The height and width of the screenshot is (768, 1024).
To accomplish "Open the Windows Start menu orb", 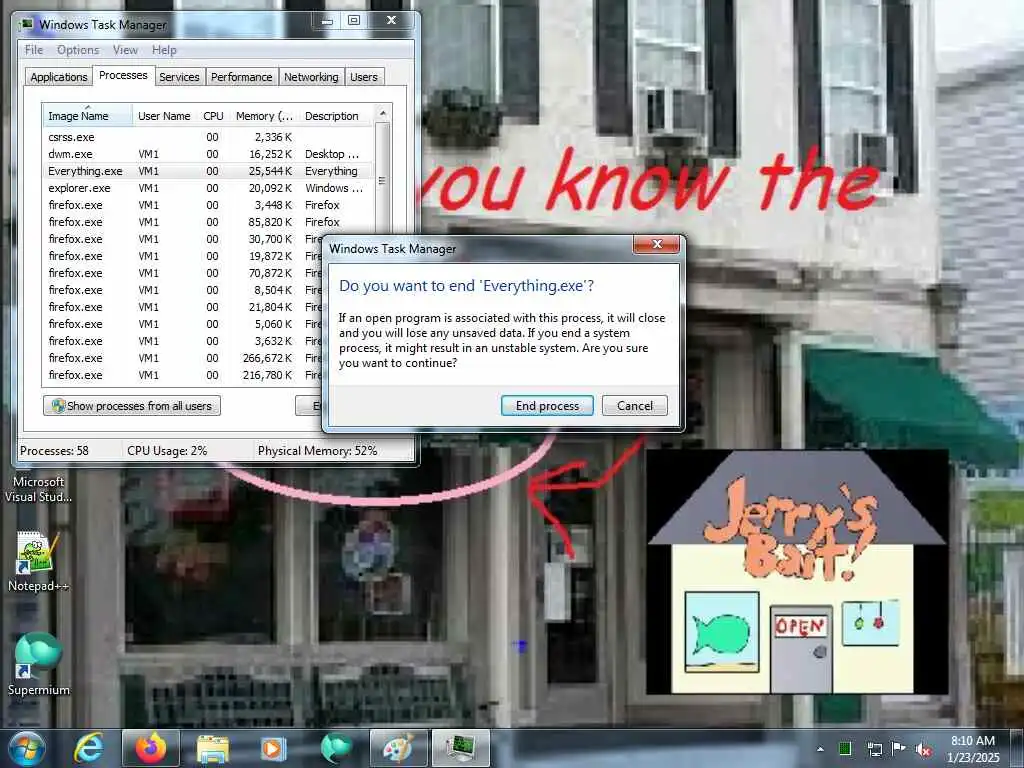I will [27, 748].
